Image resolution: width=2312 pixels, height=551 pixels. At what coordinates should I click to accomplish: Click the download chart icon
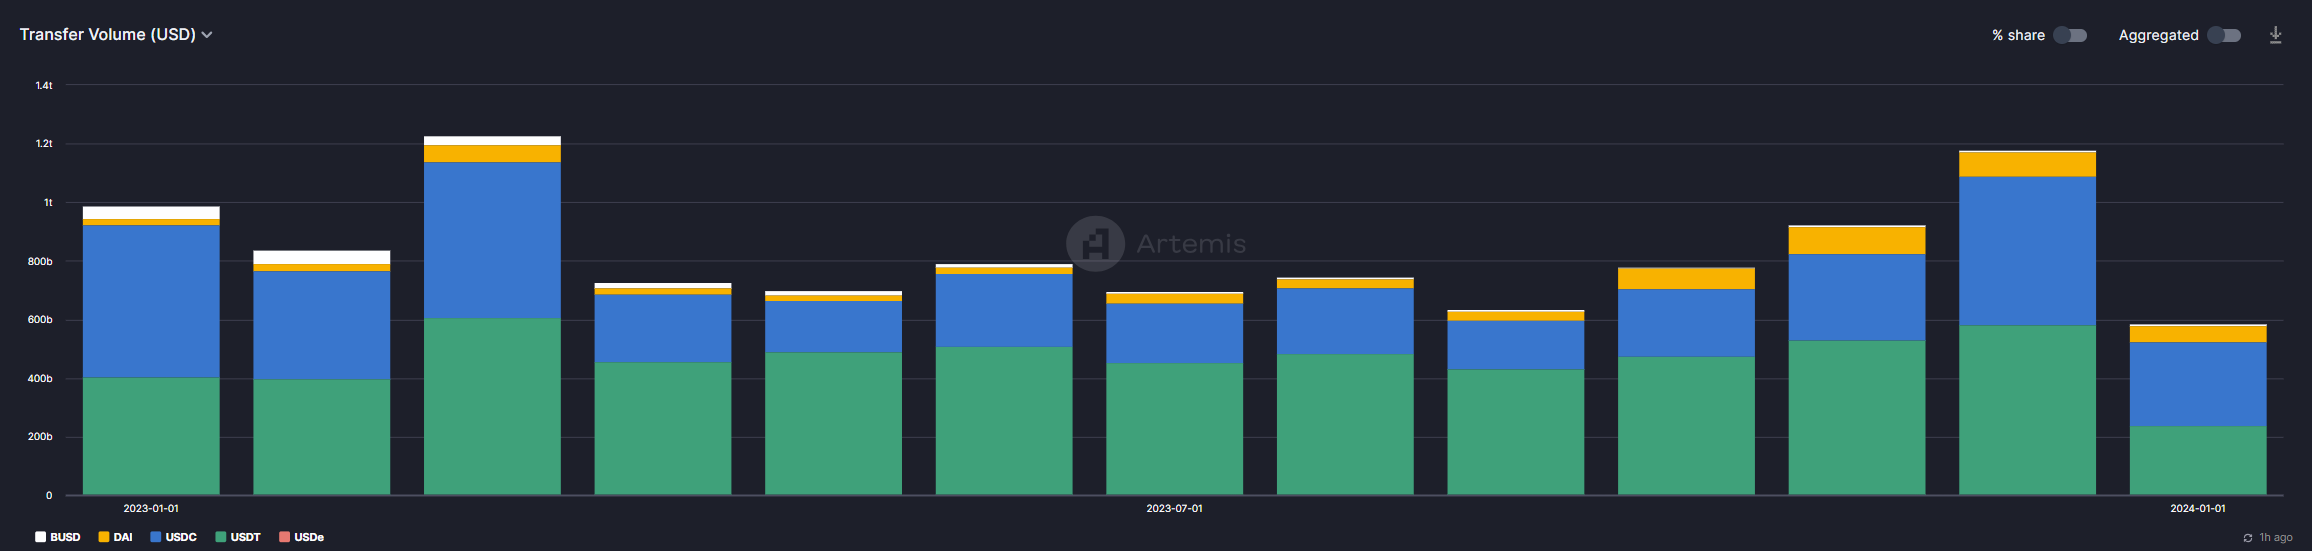pos(2275,35)
